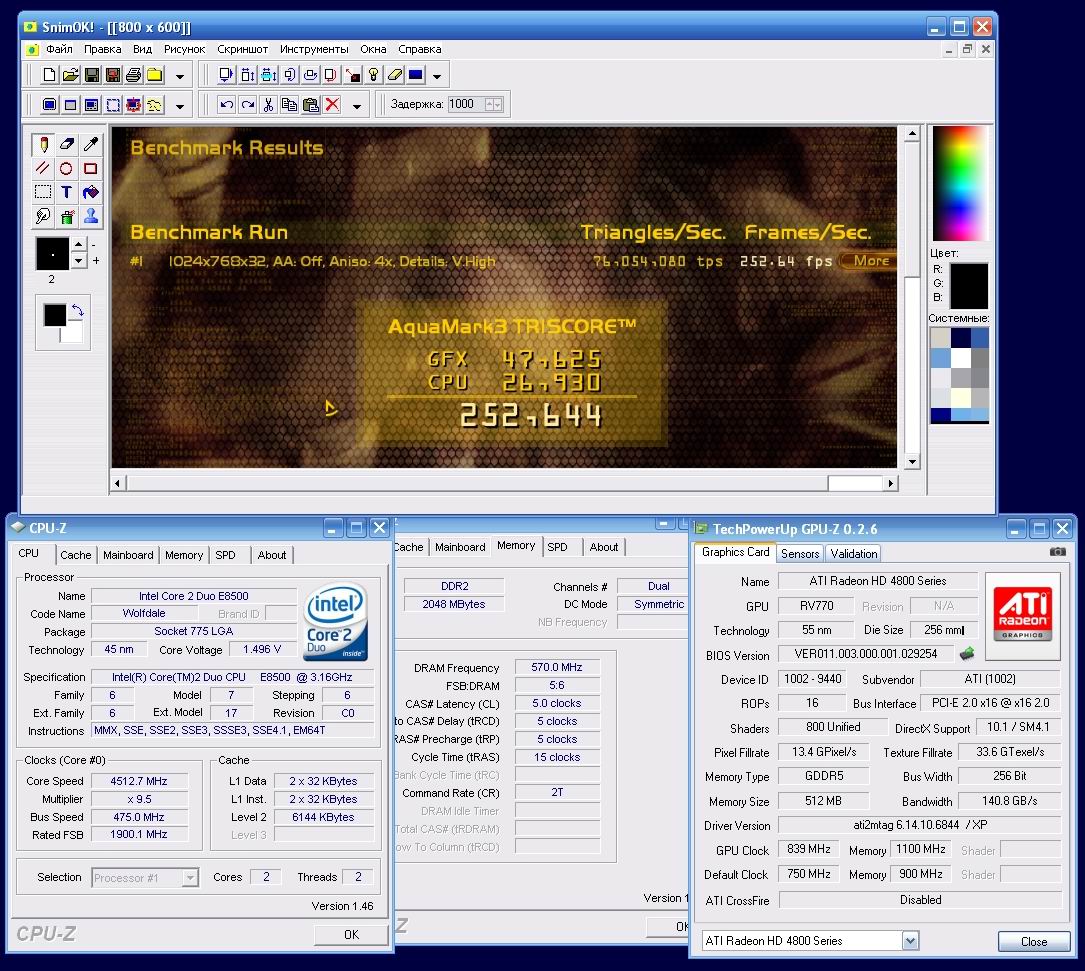This screenshot has height=971, width=1085.
Task: Open the image toolbar overflow dropdown arrow
Action: [x=437, y=76]
